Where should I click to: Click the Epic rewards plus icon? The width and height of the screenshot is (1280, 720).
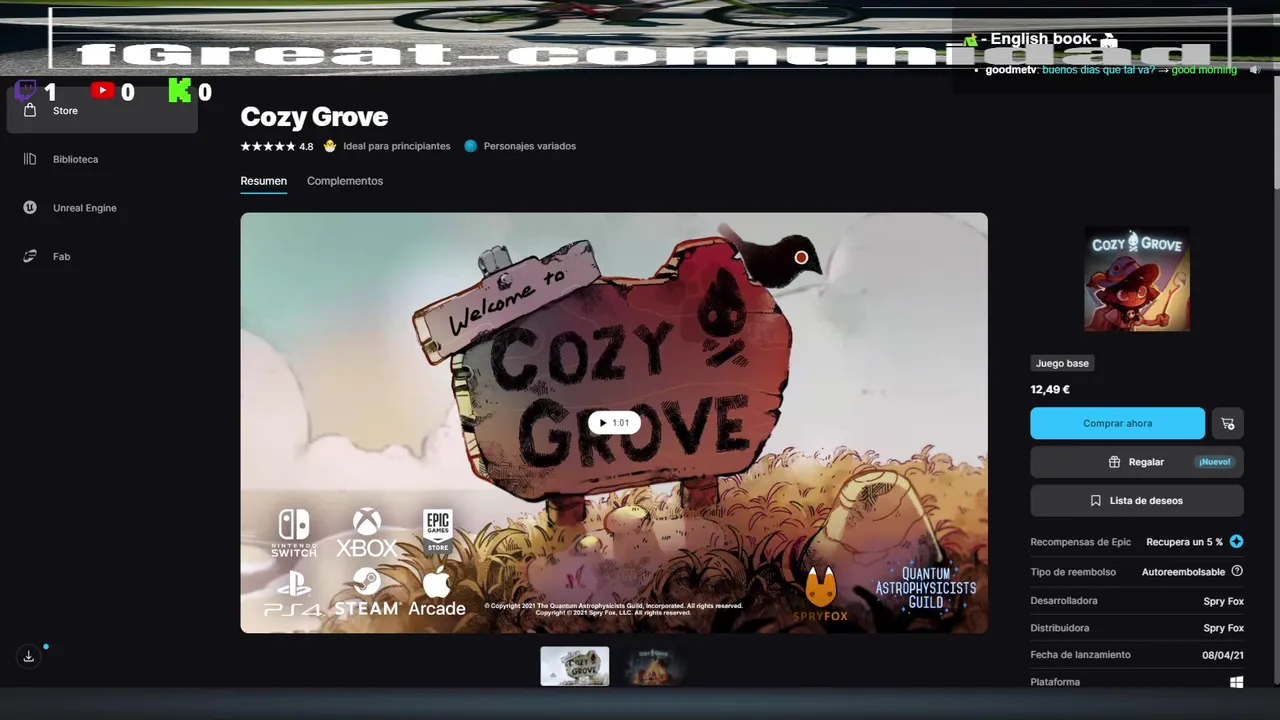point(1237,542)
